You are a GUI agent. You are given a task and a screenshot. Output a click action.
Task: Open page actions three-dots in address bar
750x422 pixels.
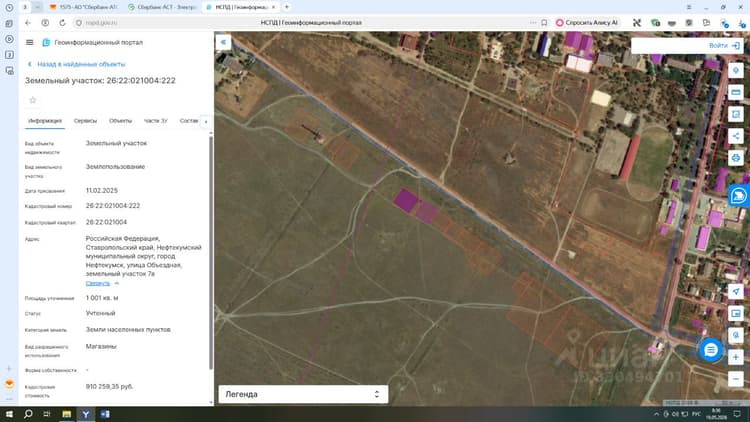point(533,22)
